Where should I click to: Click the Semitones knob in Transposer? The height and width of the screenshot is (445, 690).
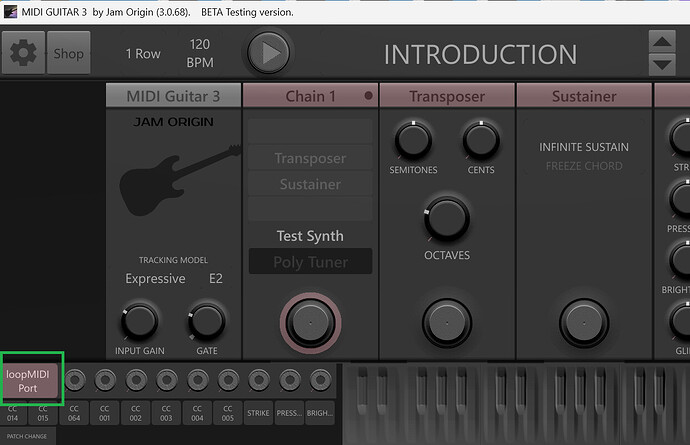point(413,141)
